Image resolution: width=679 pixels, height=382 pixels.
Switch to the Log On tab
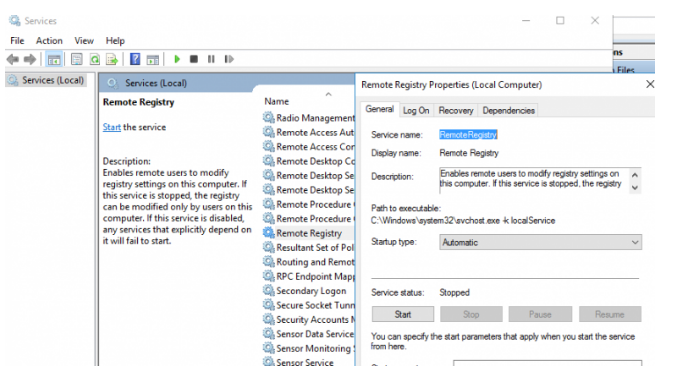point(416,110)
